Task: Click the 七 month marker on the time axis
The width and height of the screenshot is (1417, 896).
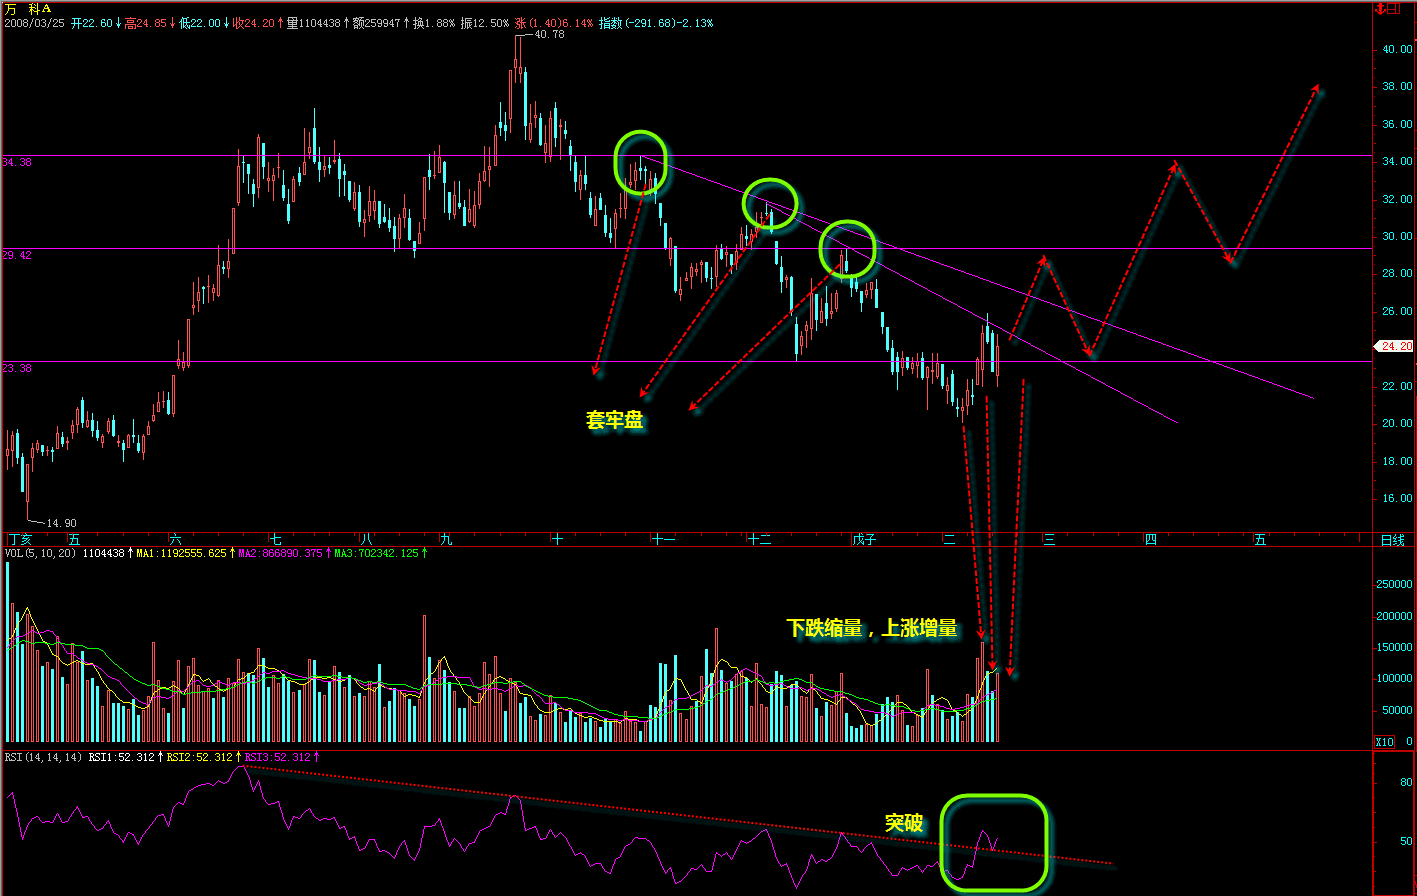Action: 276,540
